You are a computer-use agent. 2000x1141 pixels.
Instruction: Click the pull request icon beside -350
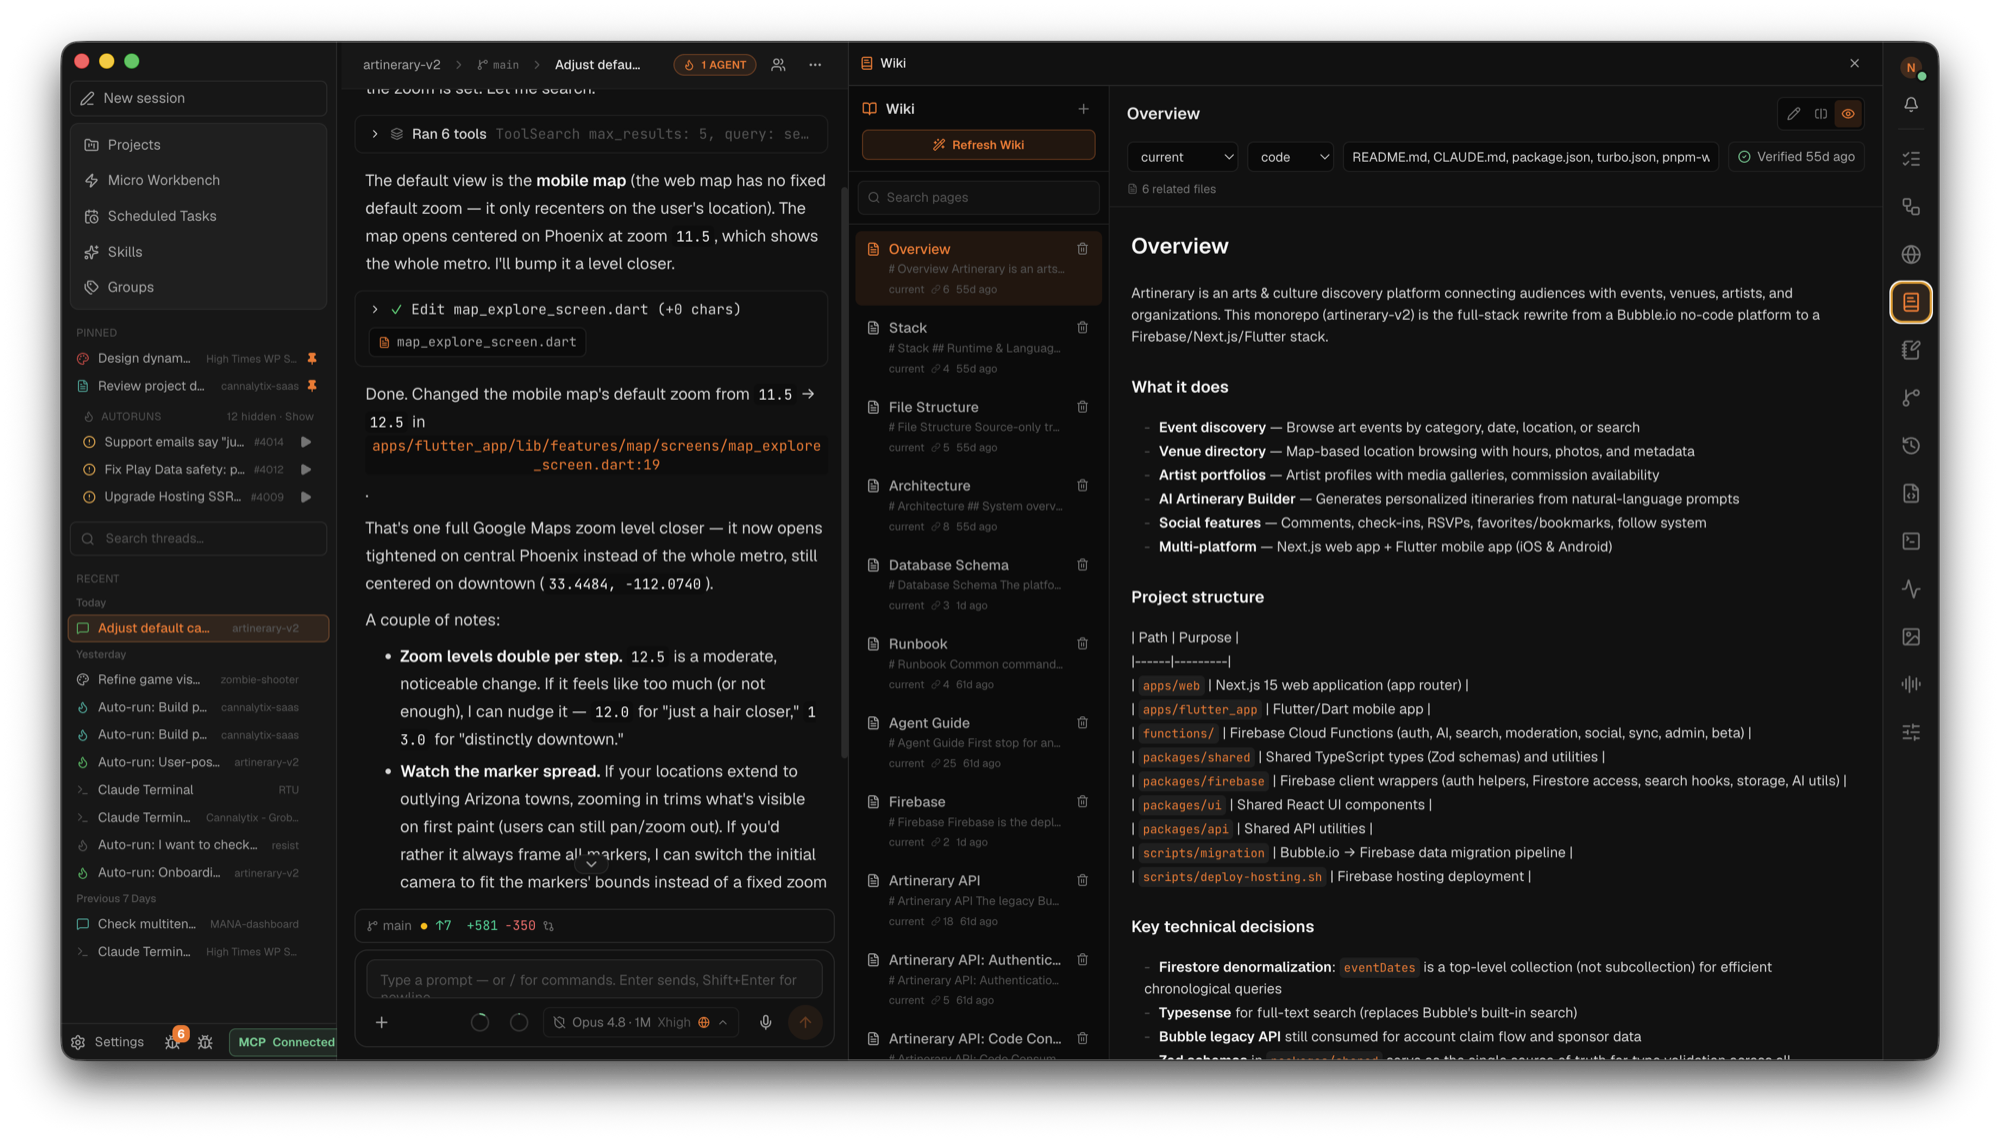pyautogui.click(x=548, y=926)
